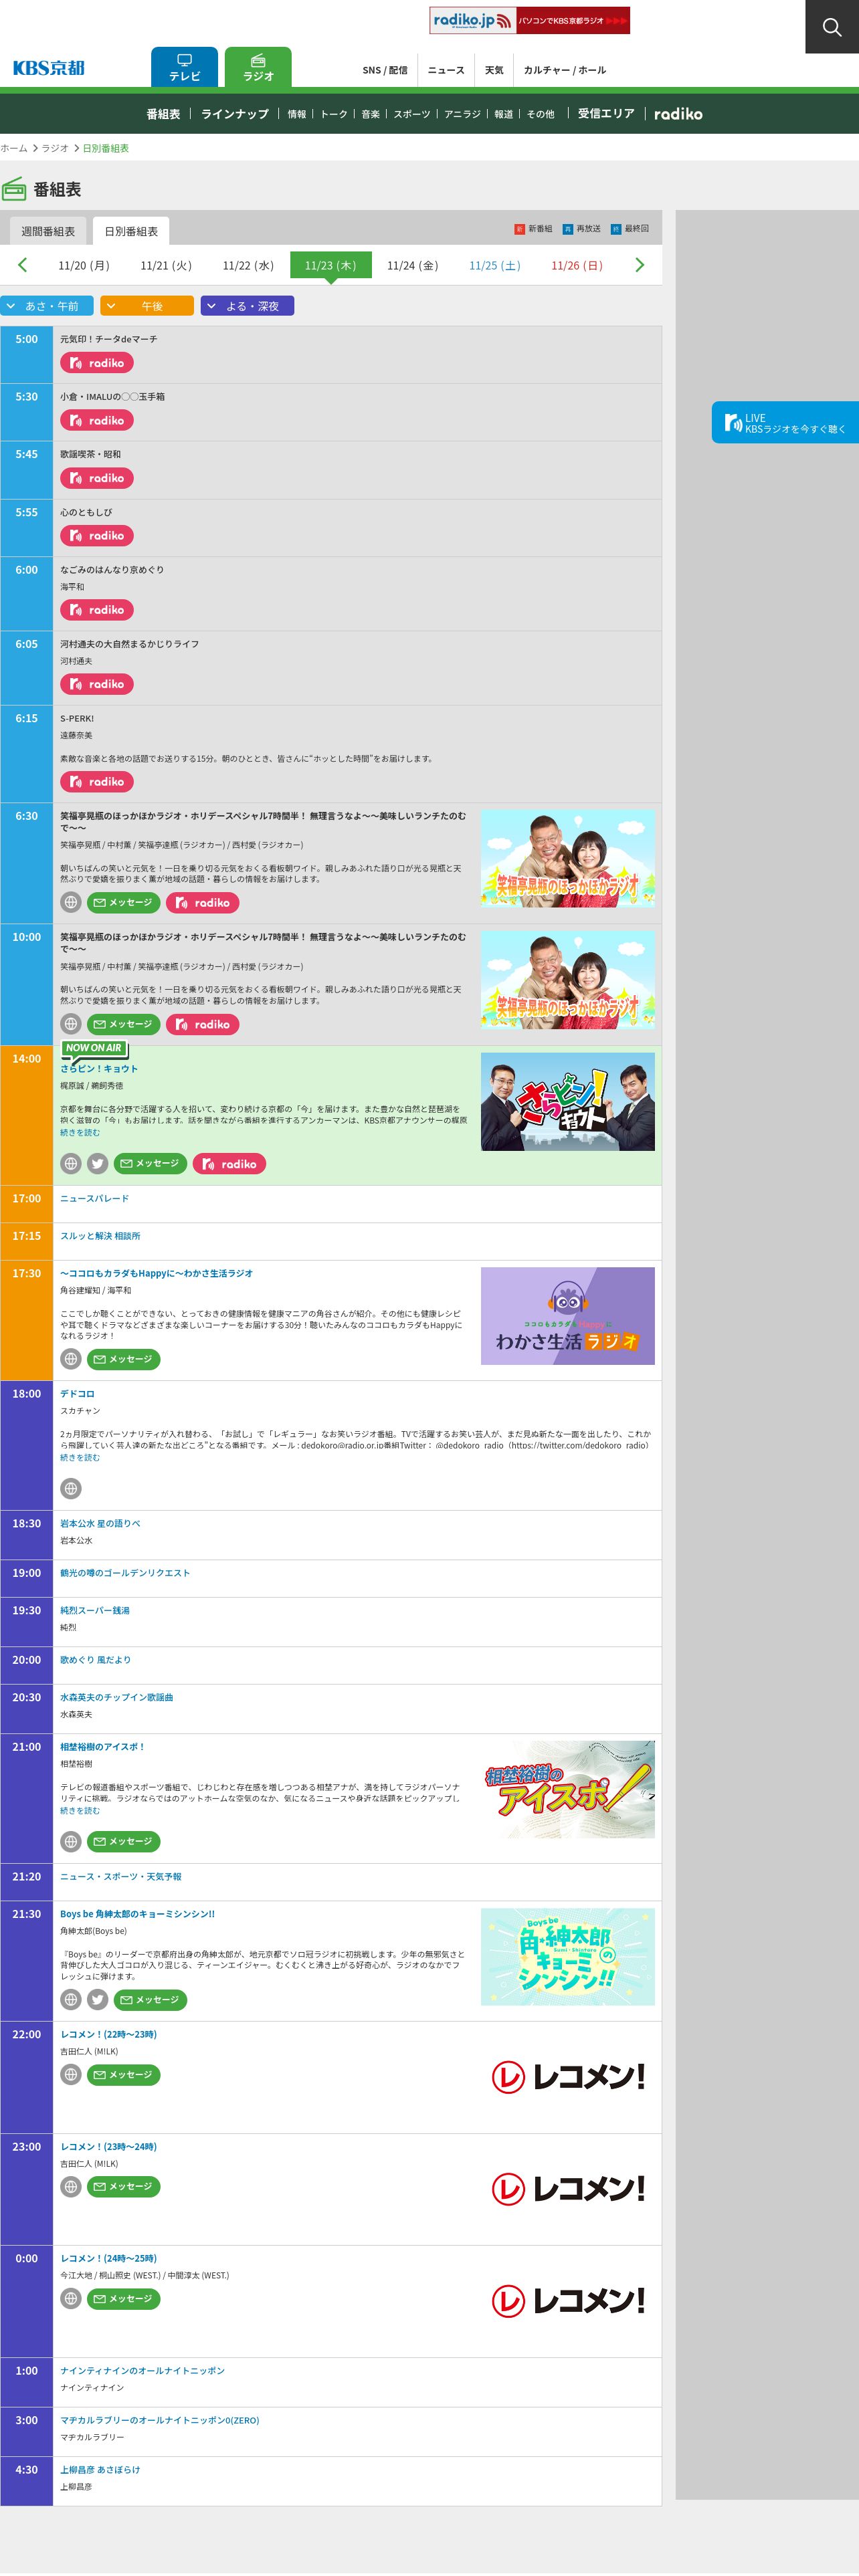Select date 11/21 (火)
This screenshot has width=859, height=2576.
[166, 266]
